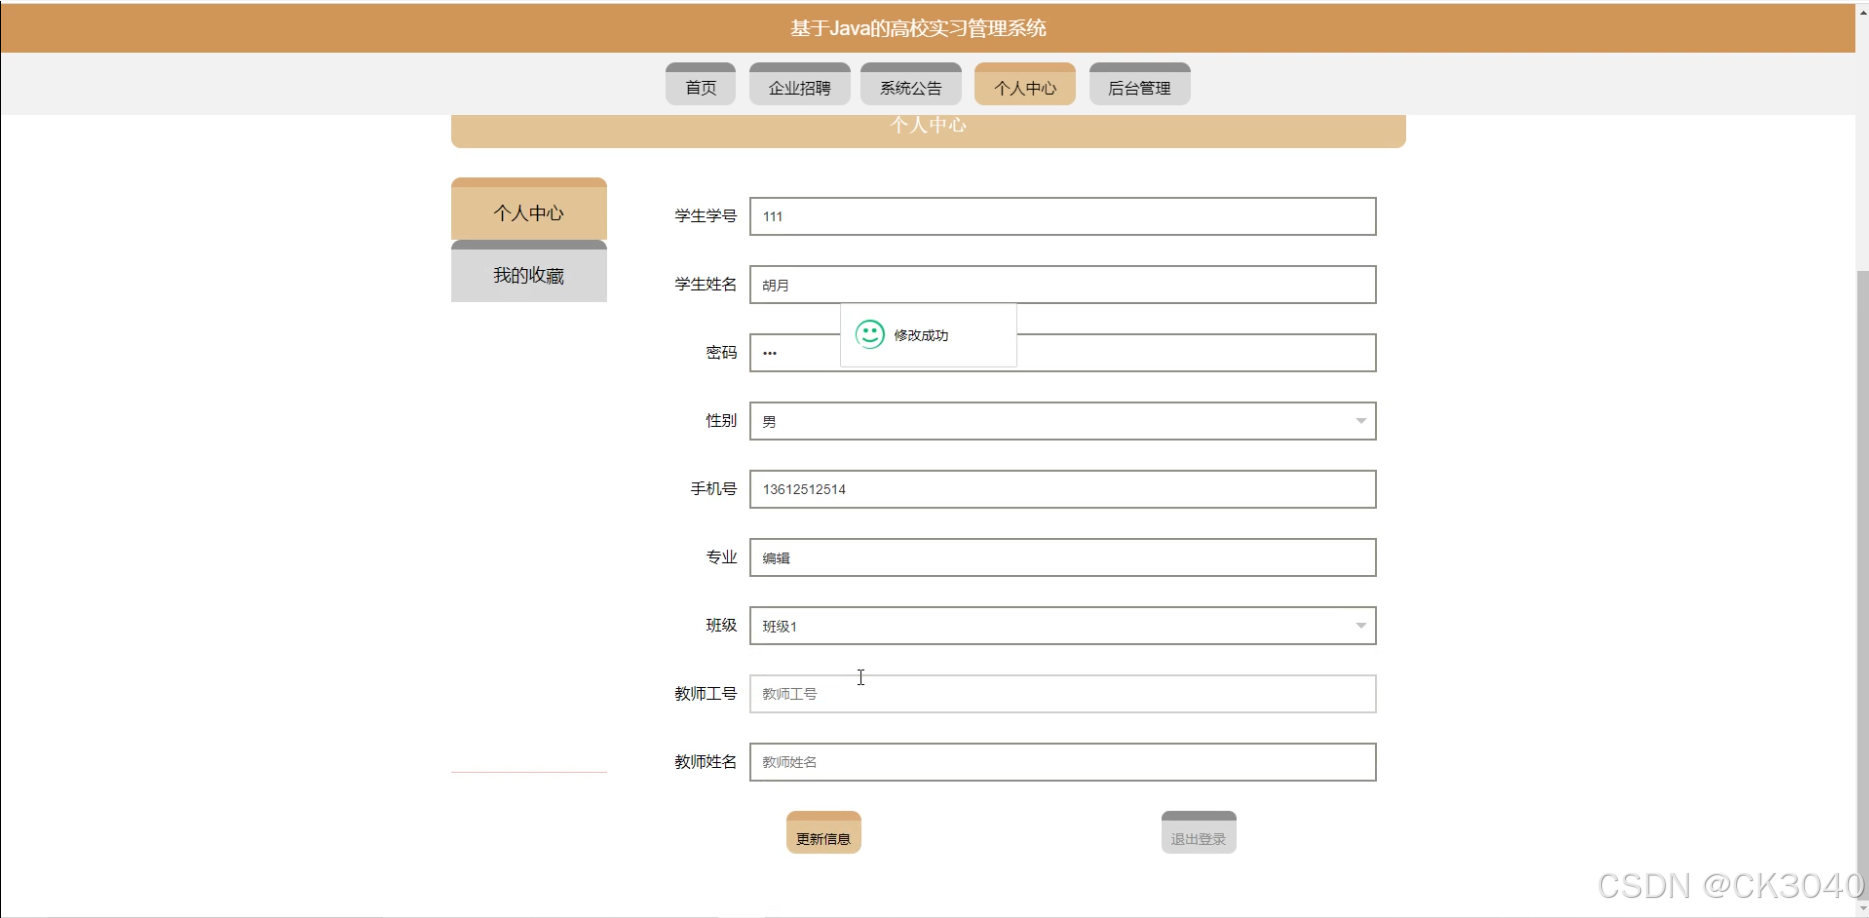Click the smiley icon in the success toast
The width and height of the screenshot is (1869, 918).
coord(871,334)
